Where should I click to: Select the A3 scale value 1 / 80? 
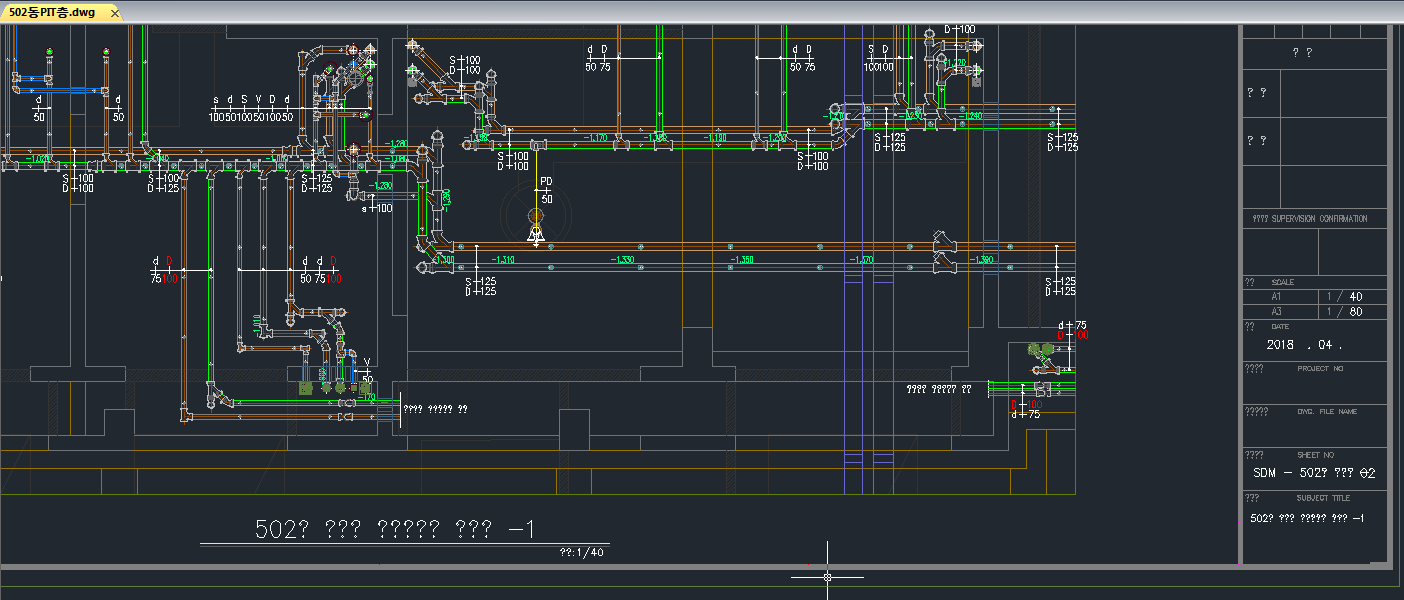coord(1343,312)
